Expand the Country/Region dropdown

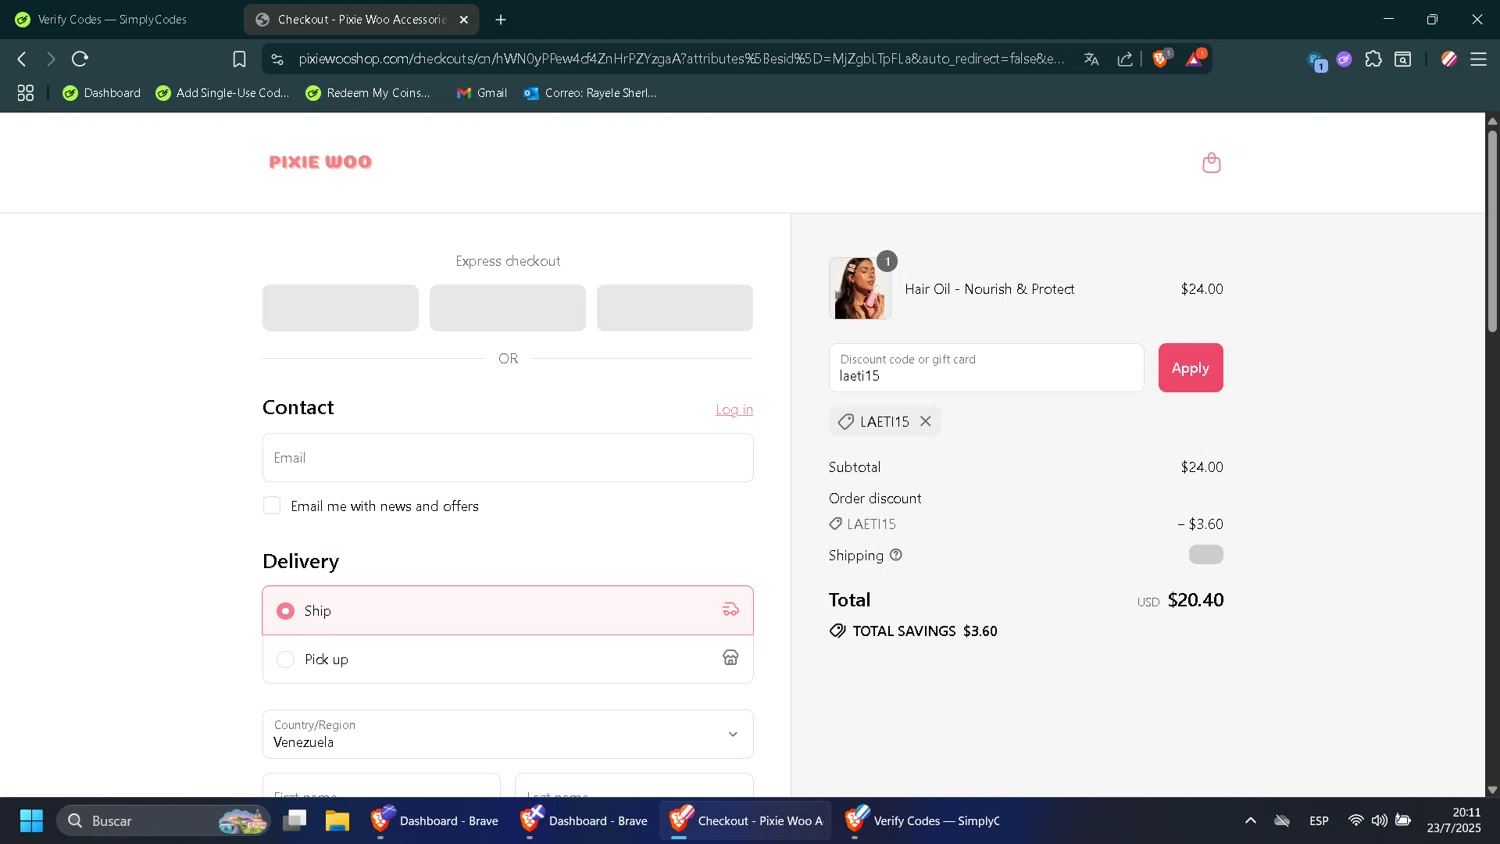pos(508,734)
